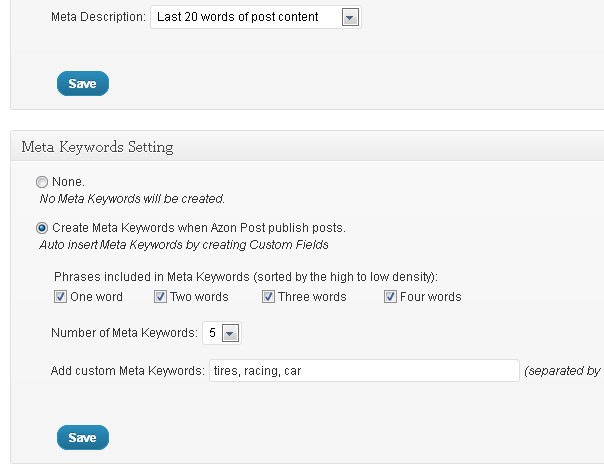This screenshot has width=604, height=476.
Task: Focus the custom Meta Keywords text field
Action: (x=364, y=370)
